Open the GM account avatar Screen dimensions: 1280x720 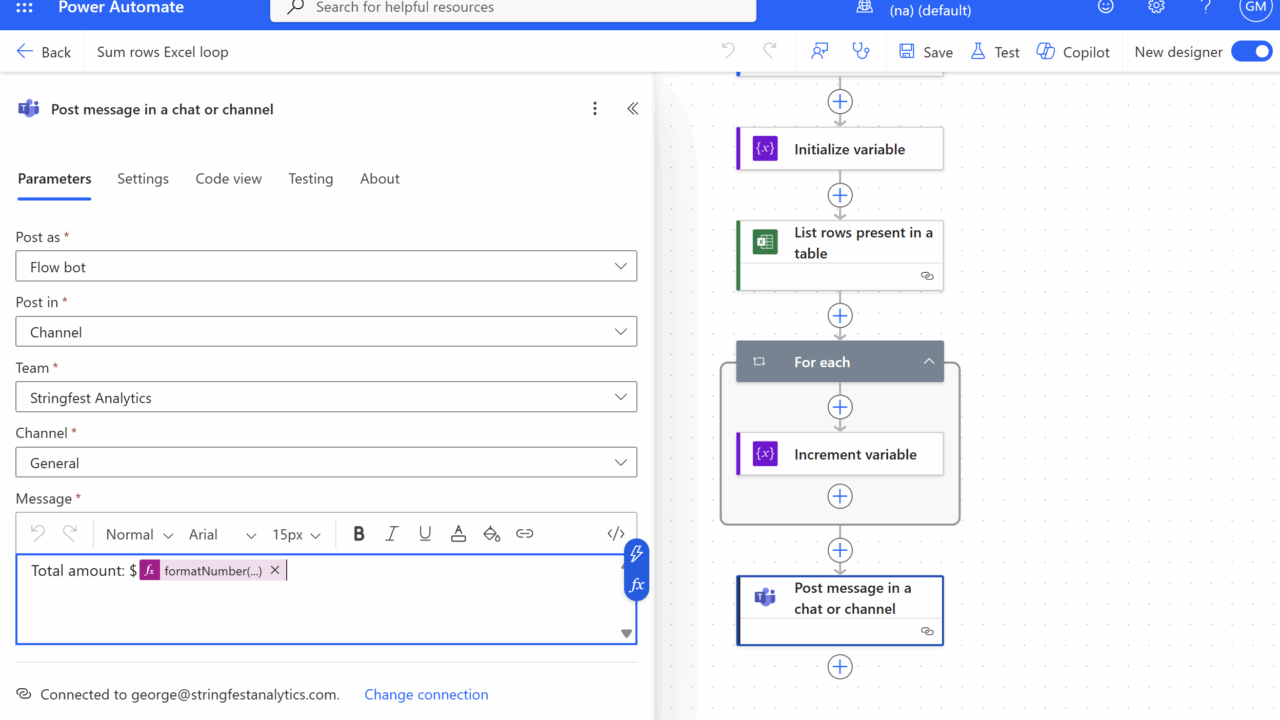click(x=1254, y=7)
